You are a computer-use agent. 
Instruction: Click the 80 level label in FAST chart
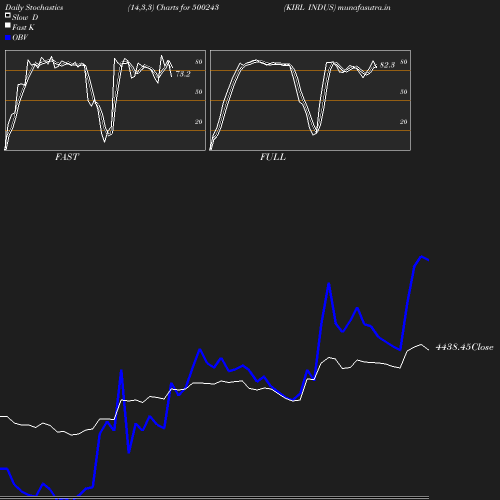click(199, 62)
